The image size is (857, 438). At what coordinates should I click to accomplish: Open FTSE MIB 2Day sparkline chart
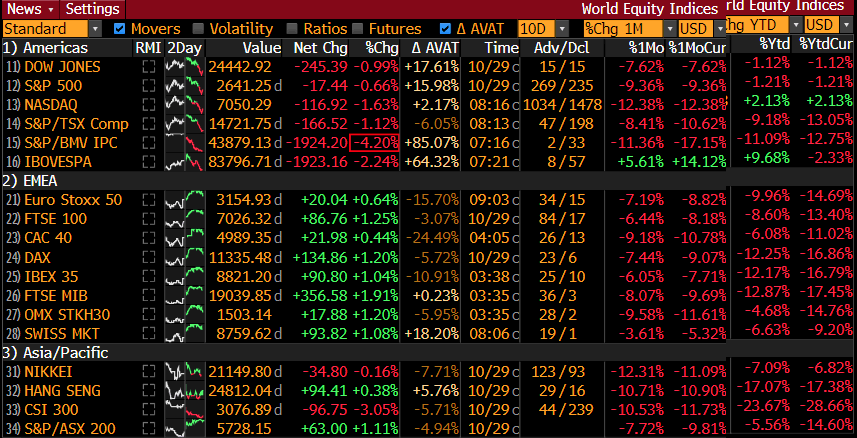pyautogui.click(x=185, y=295)
